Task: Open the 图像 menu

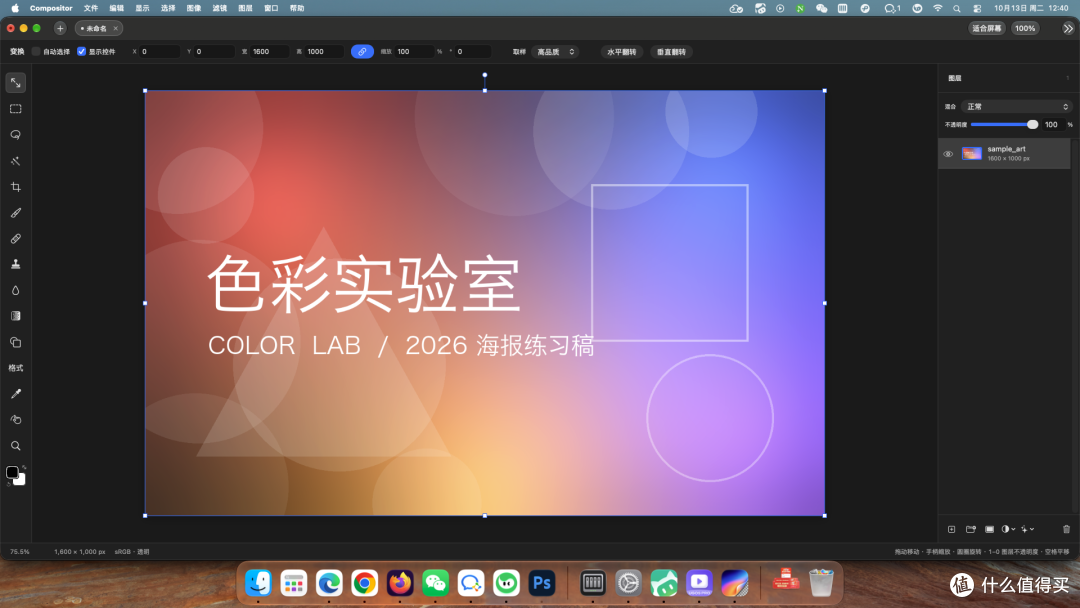Action: 194,8
